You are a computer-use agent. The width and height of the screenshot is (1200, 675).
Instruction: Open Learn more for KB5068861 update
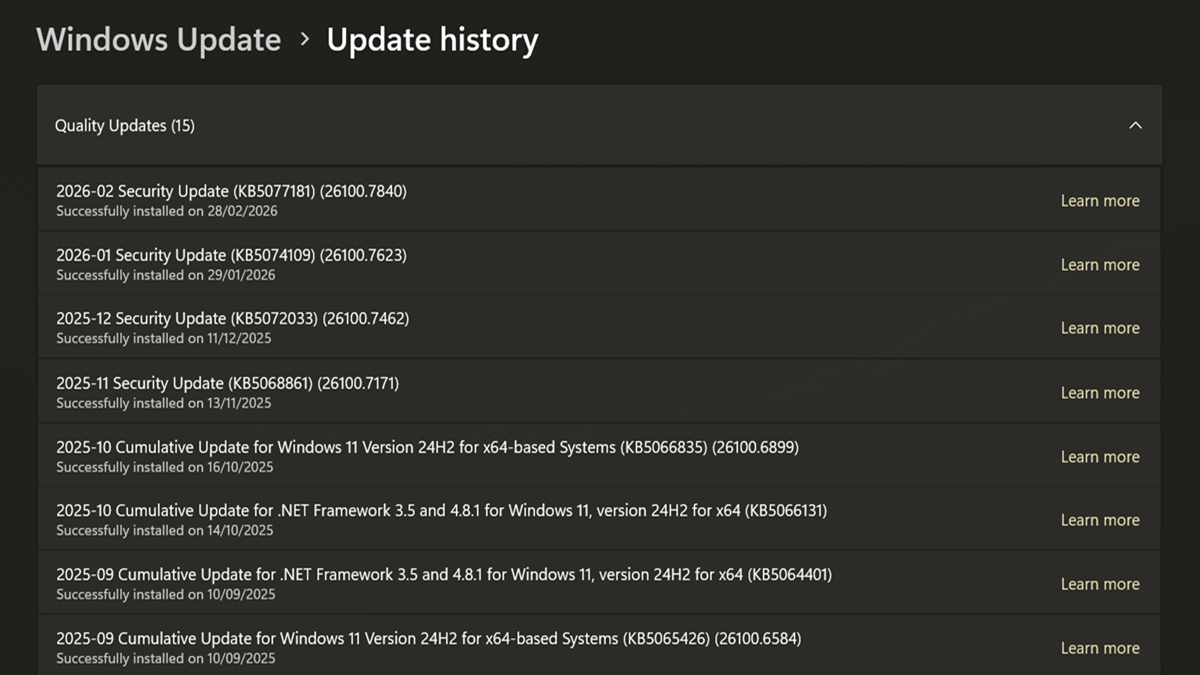[x=1099, y=393]
